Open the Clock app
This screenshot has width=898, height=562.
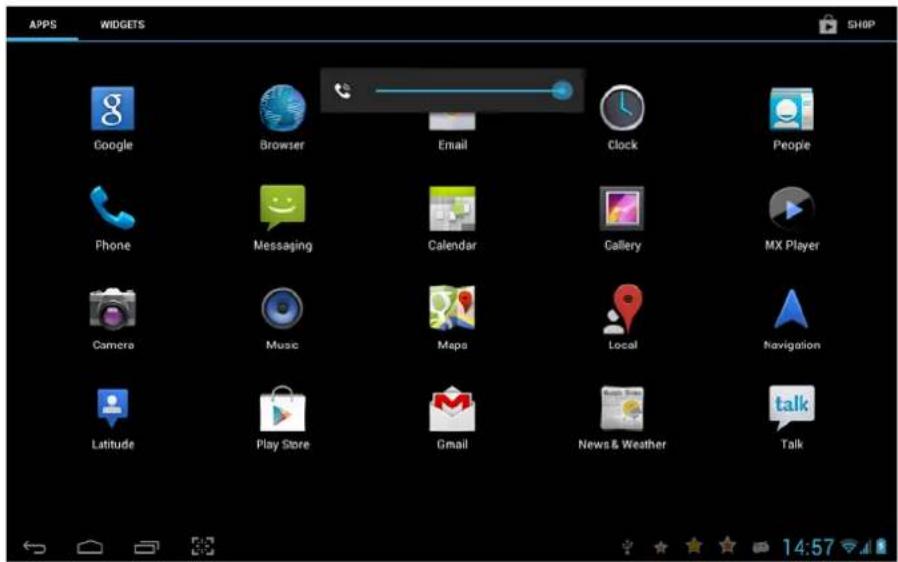(622, 108)
